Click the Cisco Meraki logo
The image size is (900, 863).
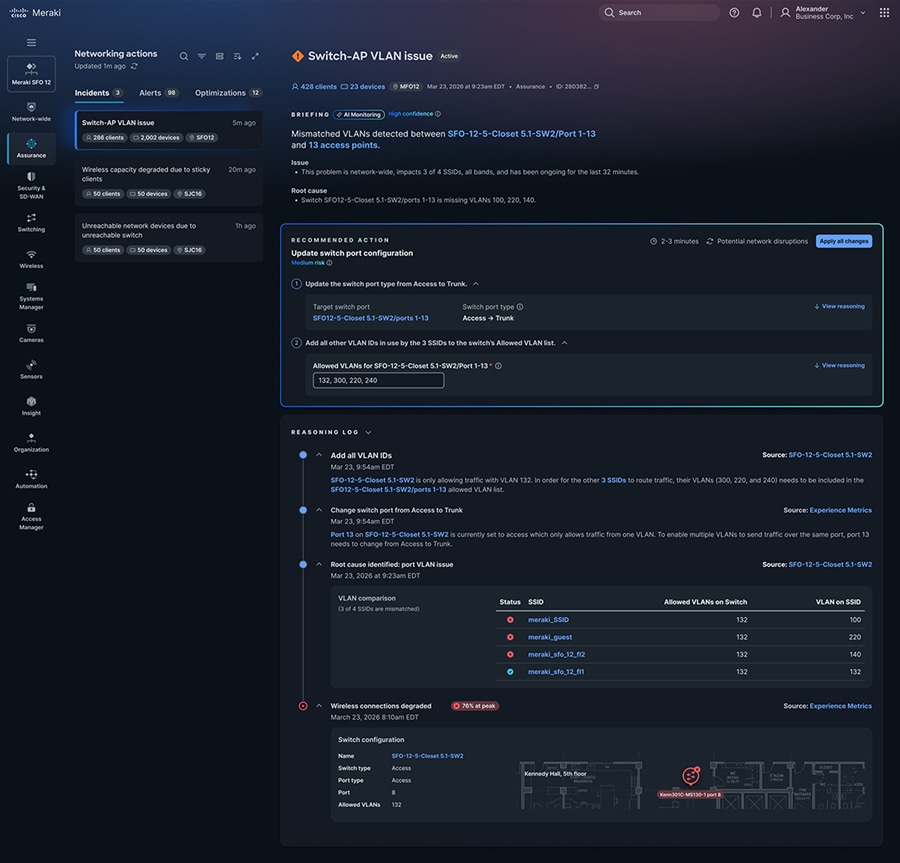click(35, 13)
